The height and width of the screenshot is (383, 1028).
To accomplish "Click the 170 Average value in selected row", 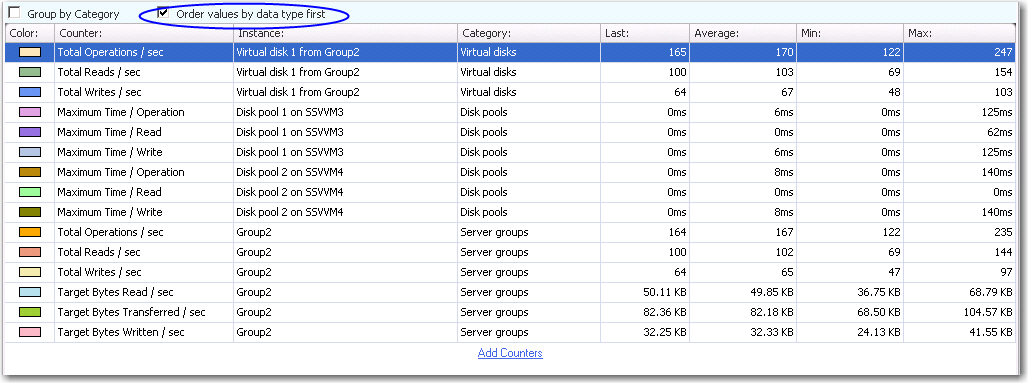I will tap(784, 52).
